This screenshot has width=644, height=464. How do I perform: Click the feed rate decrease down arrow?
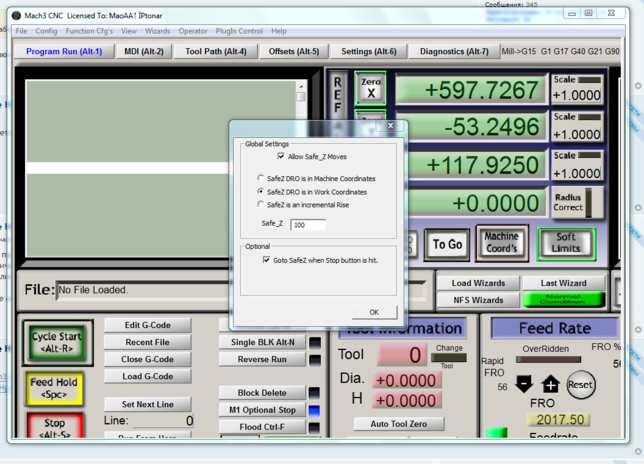coord(524,384)
